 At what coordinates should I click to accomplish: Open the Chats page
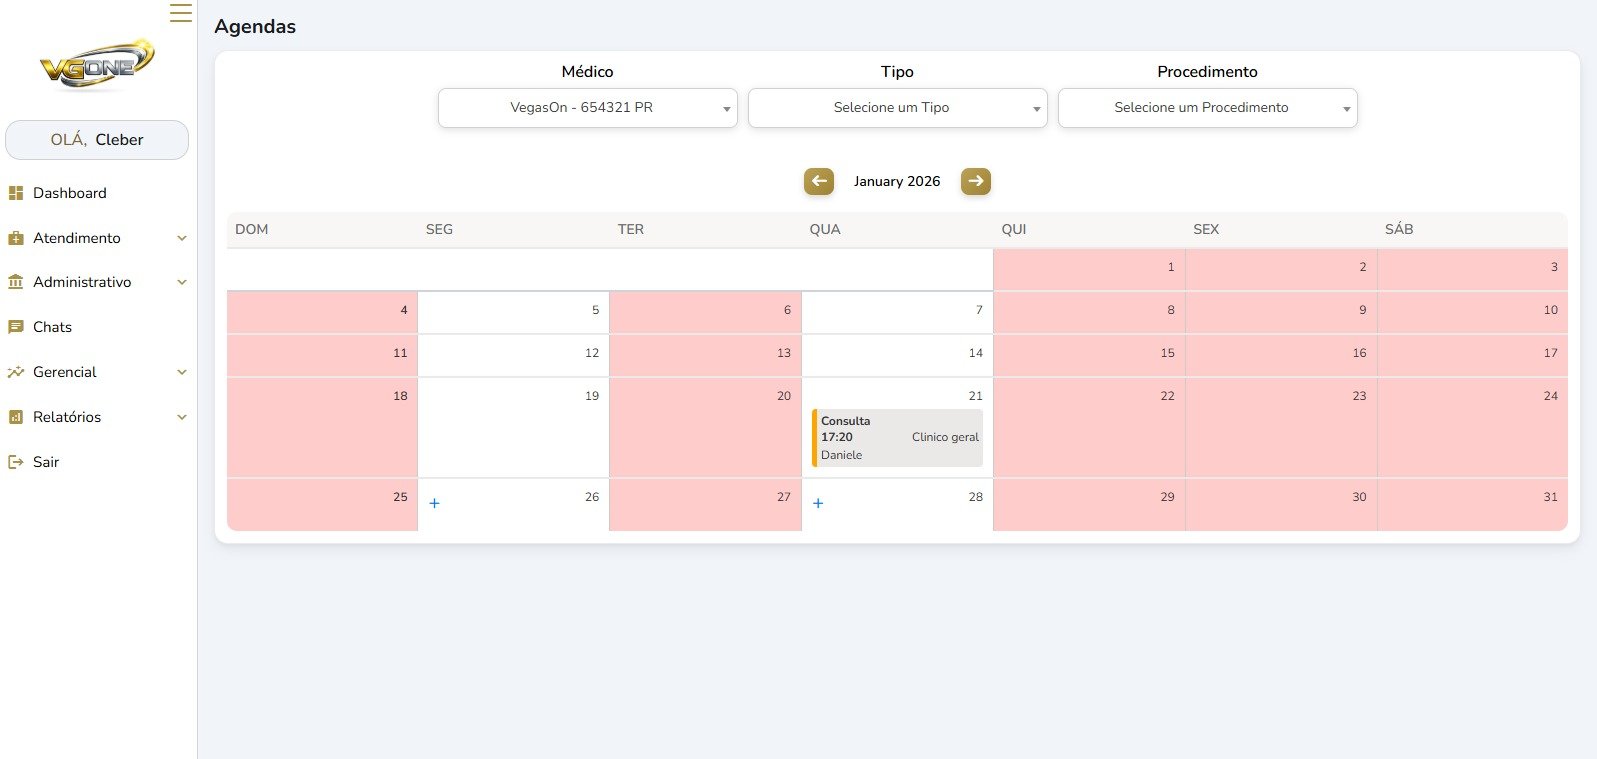52,327
